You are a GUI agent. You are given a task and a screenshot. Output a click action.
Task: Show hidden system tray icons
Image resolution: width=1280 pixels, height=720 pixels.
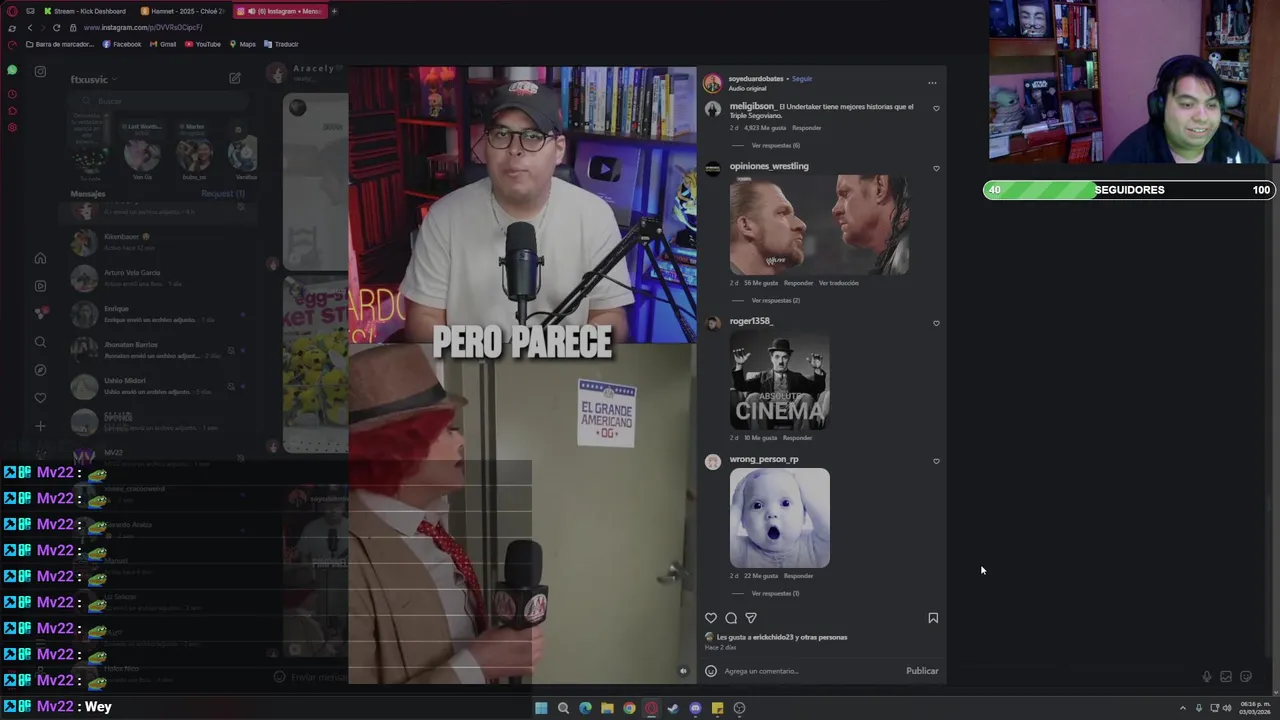[1184, 708]
